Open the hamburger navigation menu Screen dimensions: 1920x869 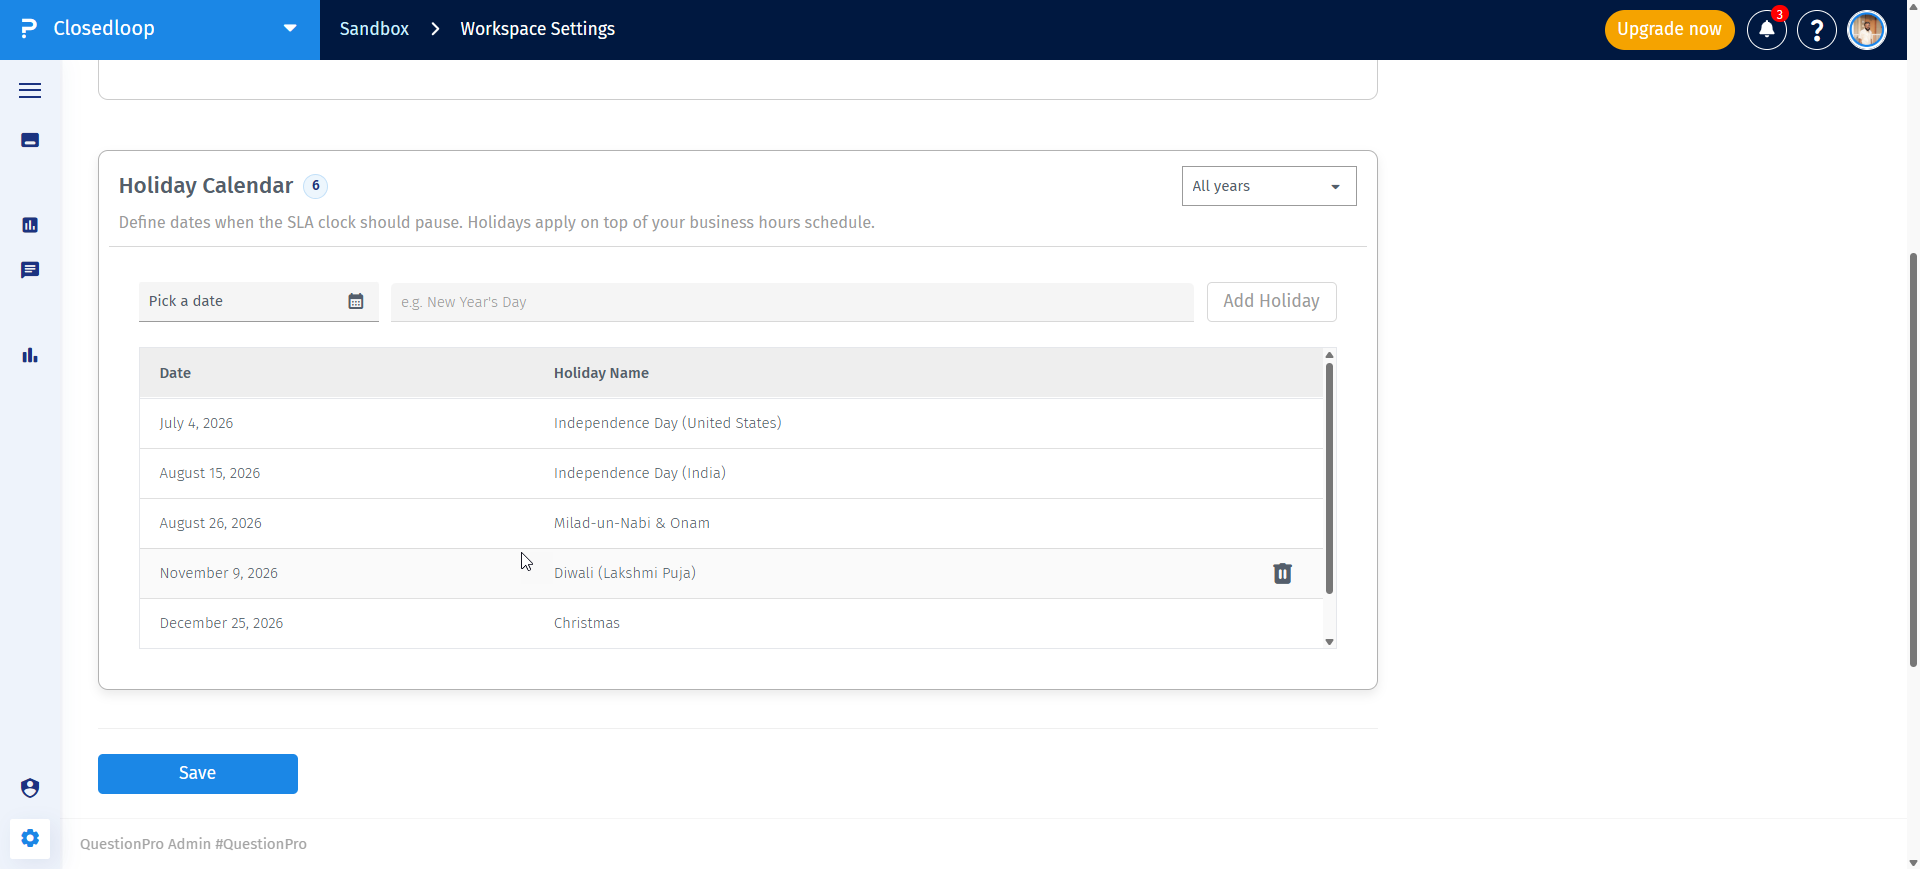click(x=30, y=90)
